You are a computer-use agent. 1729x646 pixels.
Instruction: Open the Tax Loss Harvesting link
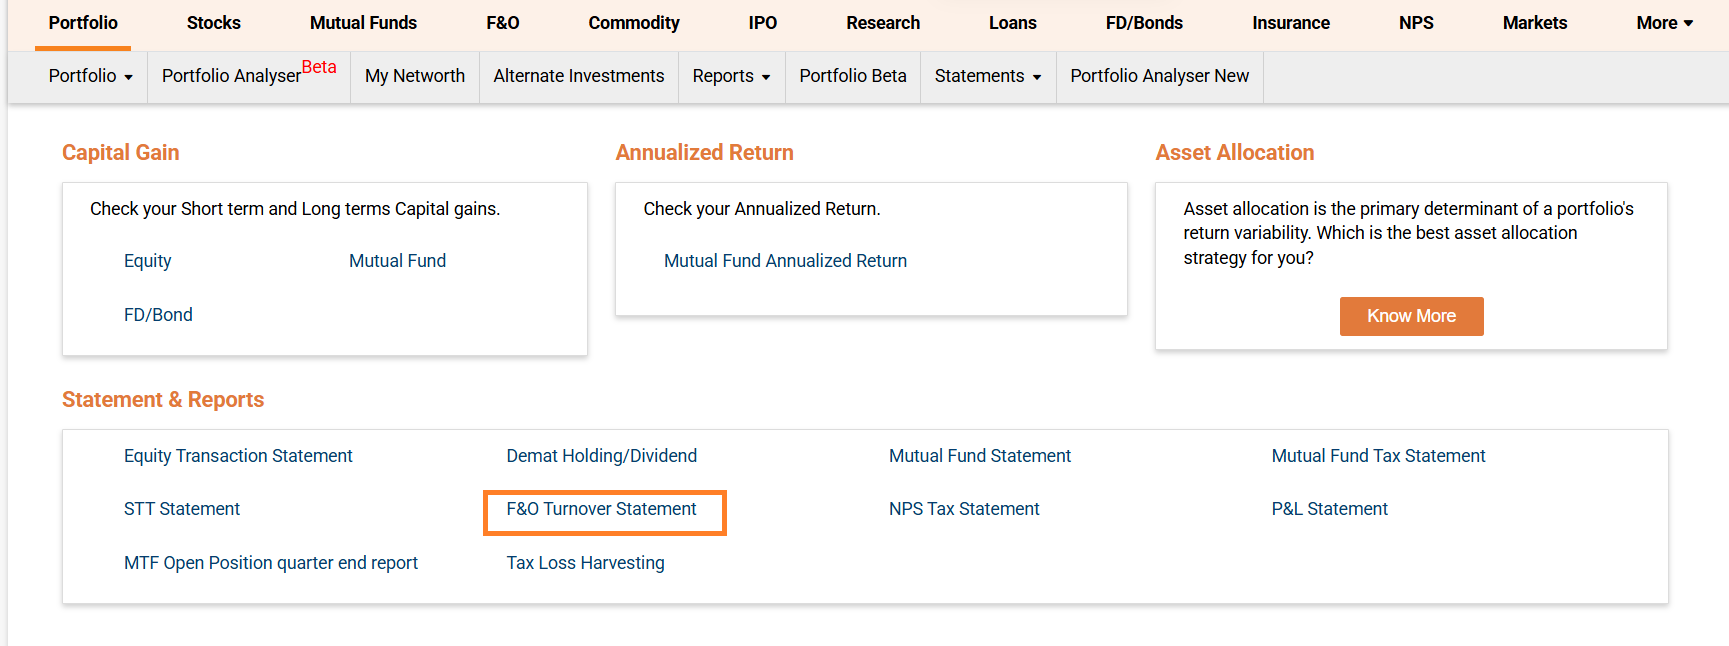click(x=585, y=563)
